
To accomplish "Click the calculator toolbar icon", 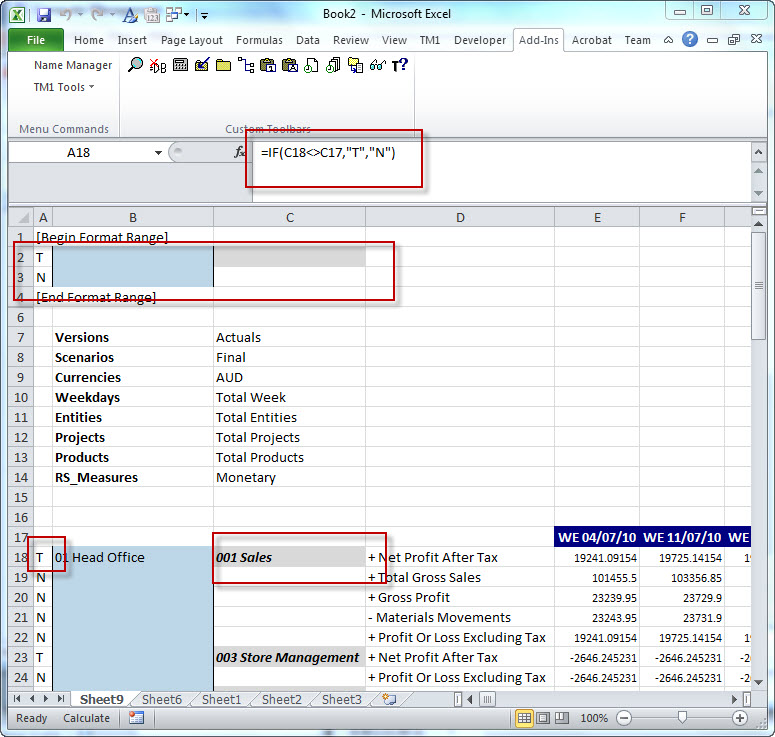I will click(x=180, y=65).
